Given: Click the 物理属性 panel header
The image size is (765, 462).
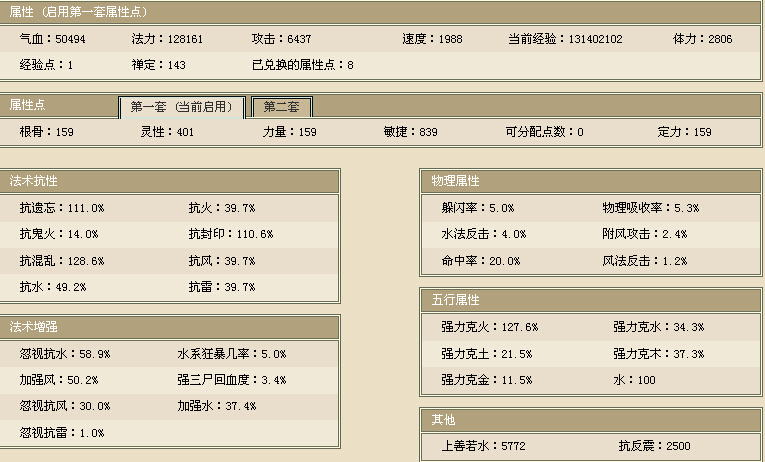Looking at the screenshot, I should click(455, 181).
